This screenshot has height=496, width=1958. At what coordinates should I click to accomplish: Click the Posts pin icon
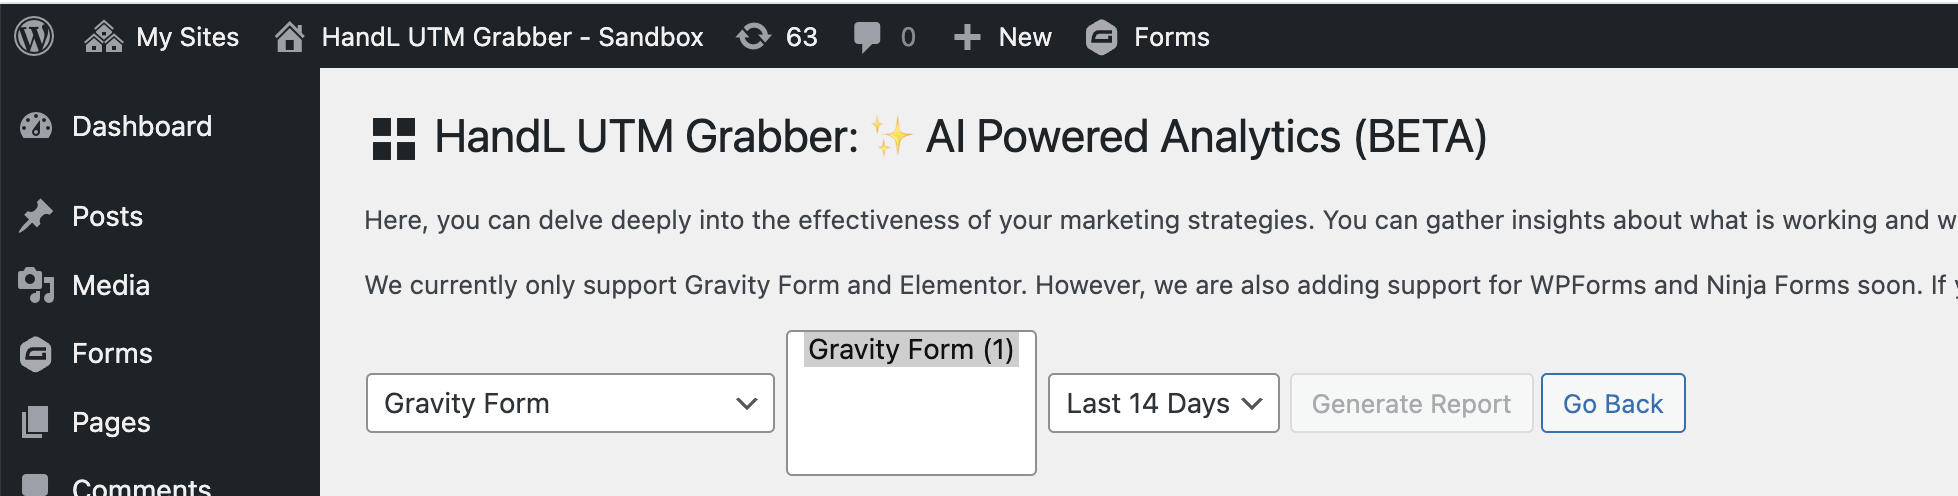click(x=36, y=216)
